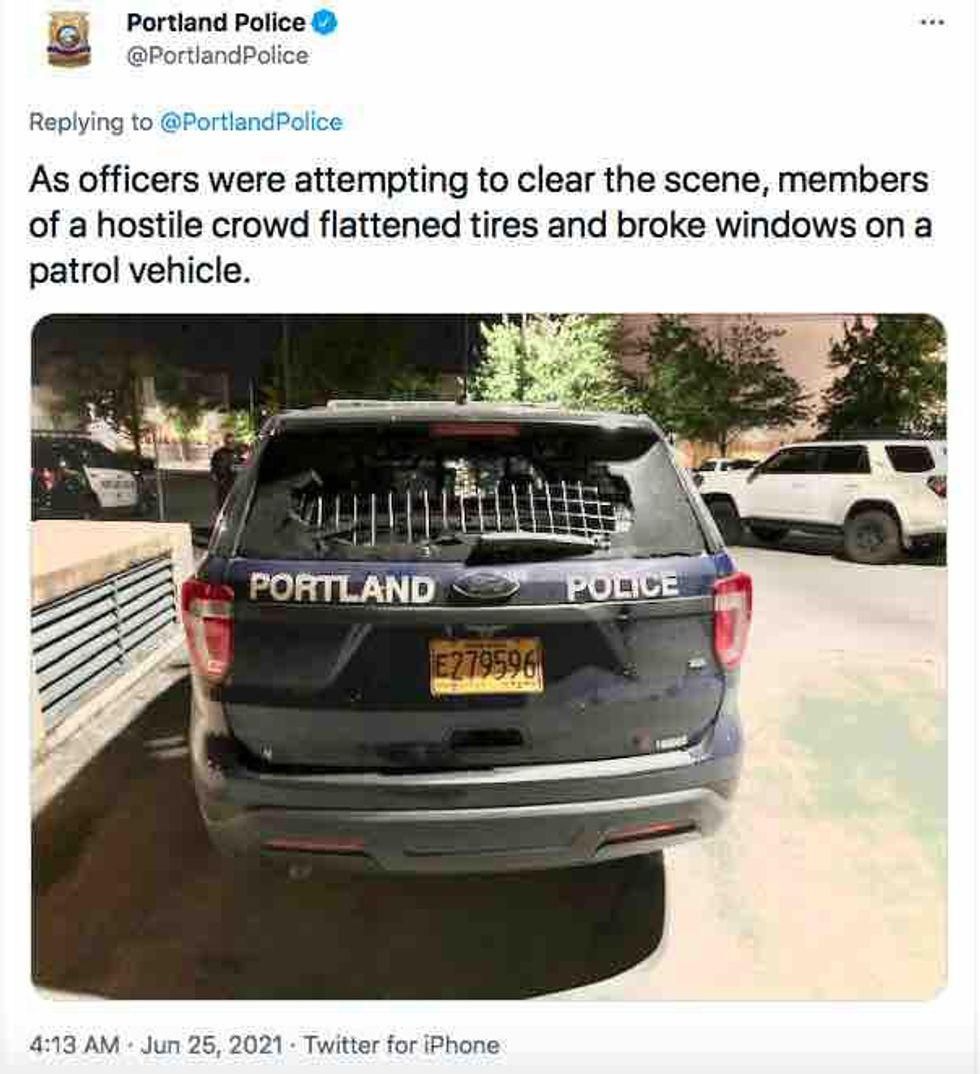Screen dimensions: 980x1074
Task: Click the @PortlandPolice handle below the name
Action: [217, 55]
